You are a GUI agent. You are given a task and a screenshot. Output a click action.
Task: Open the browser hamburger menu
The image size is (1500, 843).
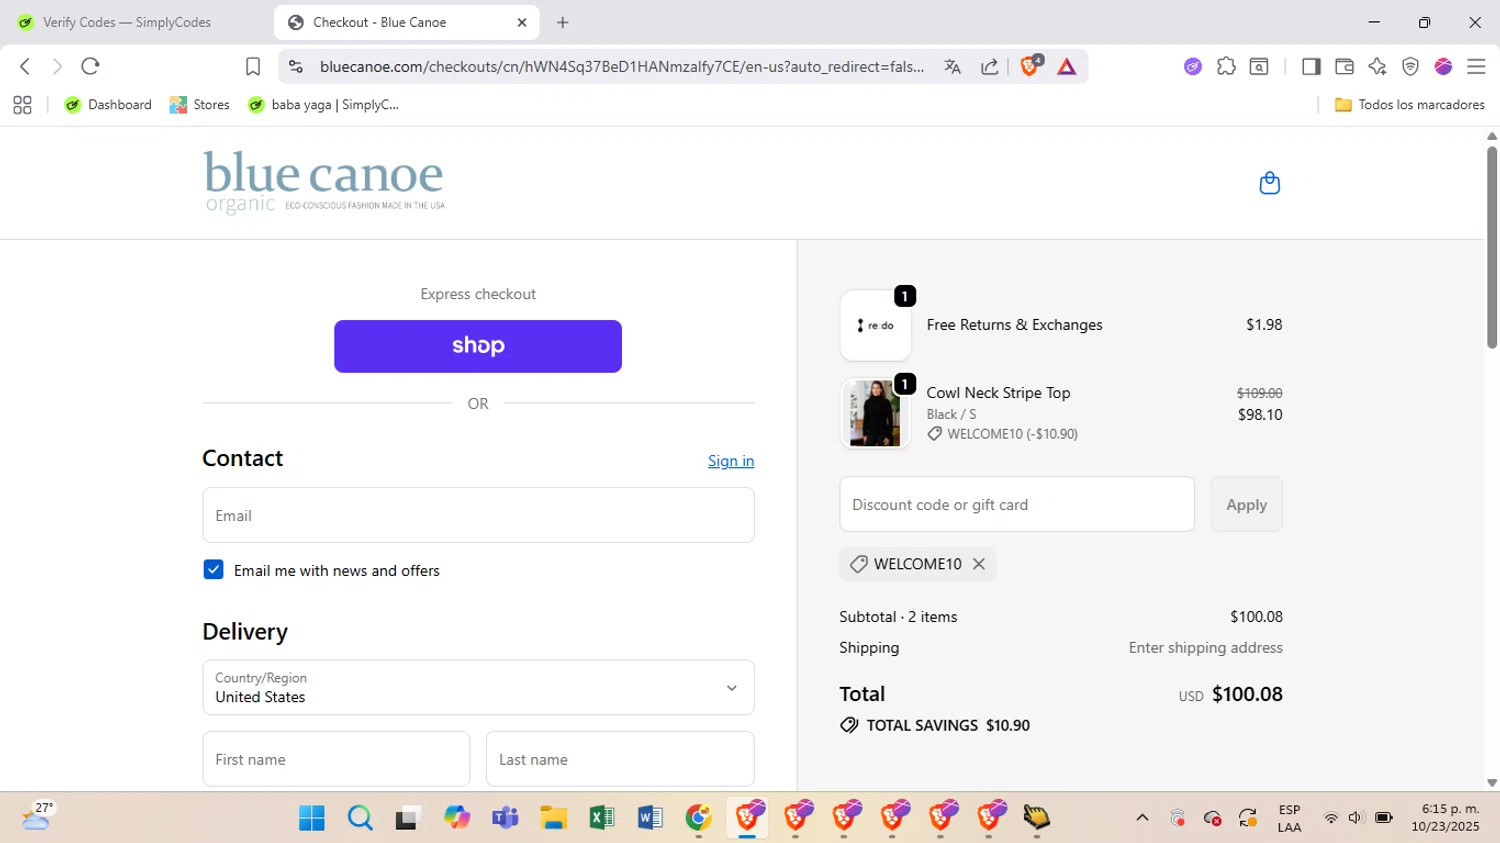pos(1476,66)
